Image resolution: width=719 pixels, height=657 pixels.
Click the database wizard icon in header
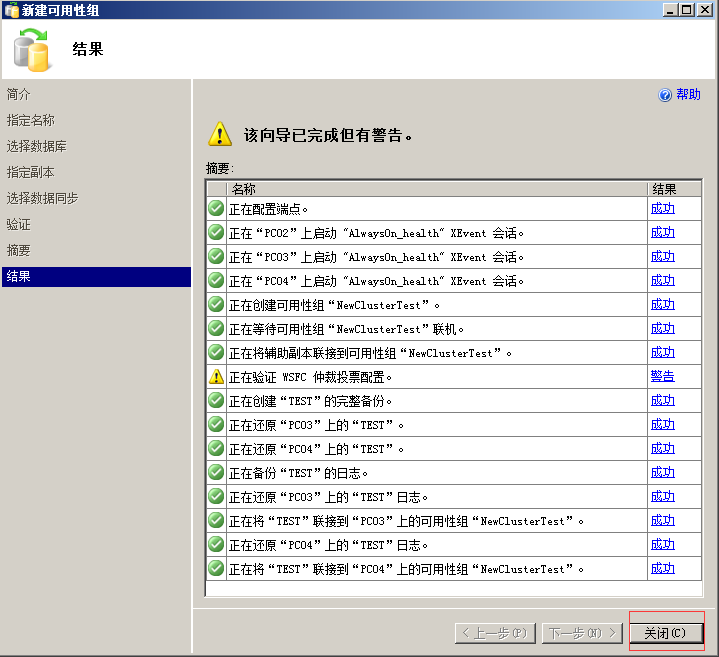click(x=33, y=50)
